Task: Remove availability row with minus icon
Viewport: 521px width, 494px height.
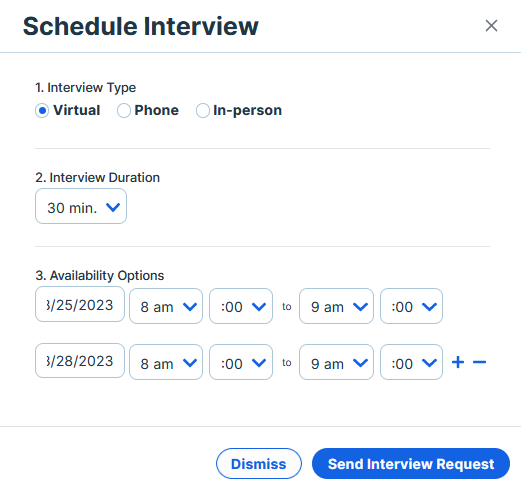Action: tap(479, 362)
